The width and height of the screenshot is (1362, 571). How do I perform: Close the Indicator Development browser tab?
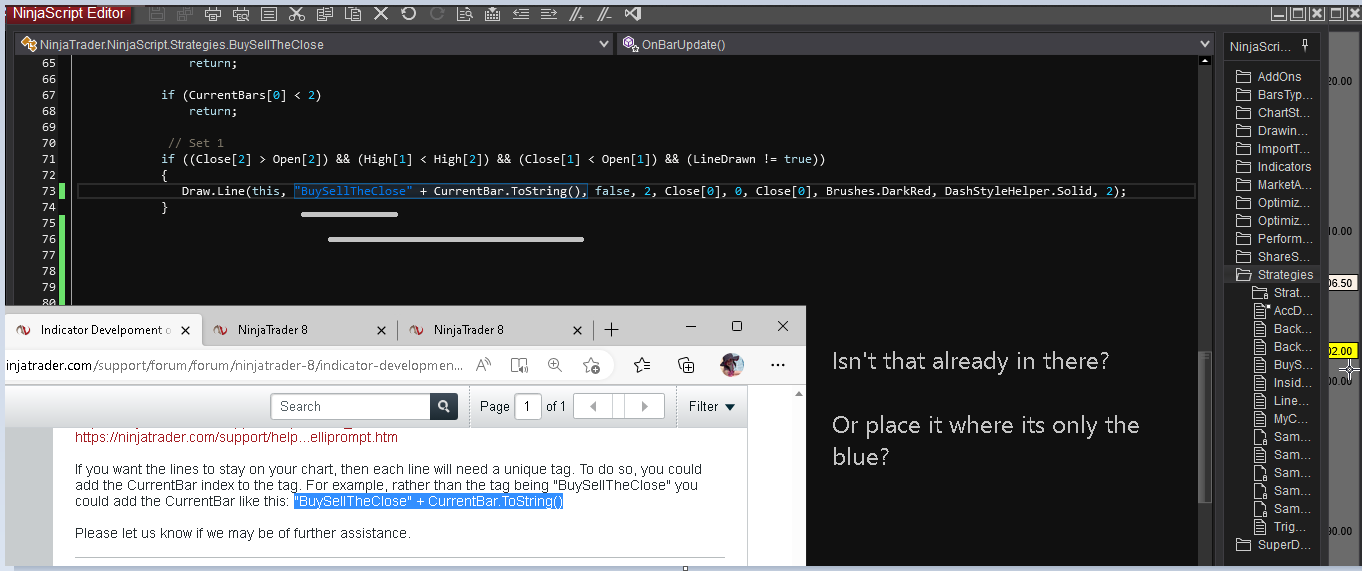185,331
